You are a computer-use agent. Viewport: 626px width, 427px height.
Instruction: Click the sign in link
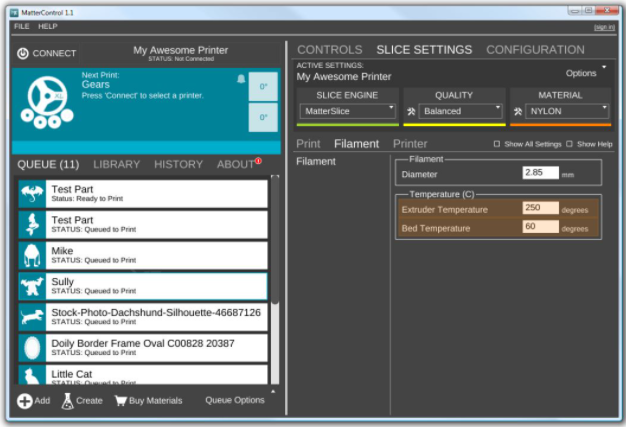(604, 27)
